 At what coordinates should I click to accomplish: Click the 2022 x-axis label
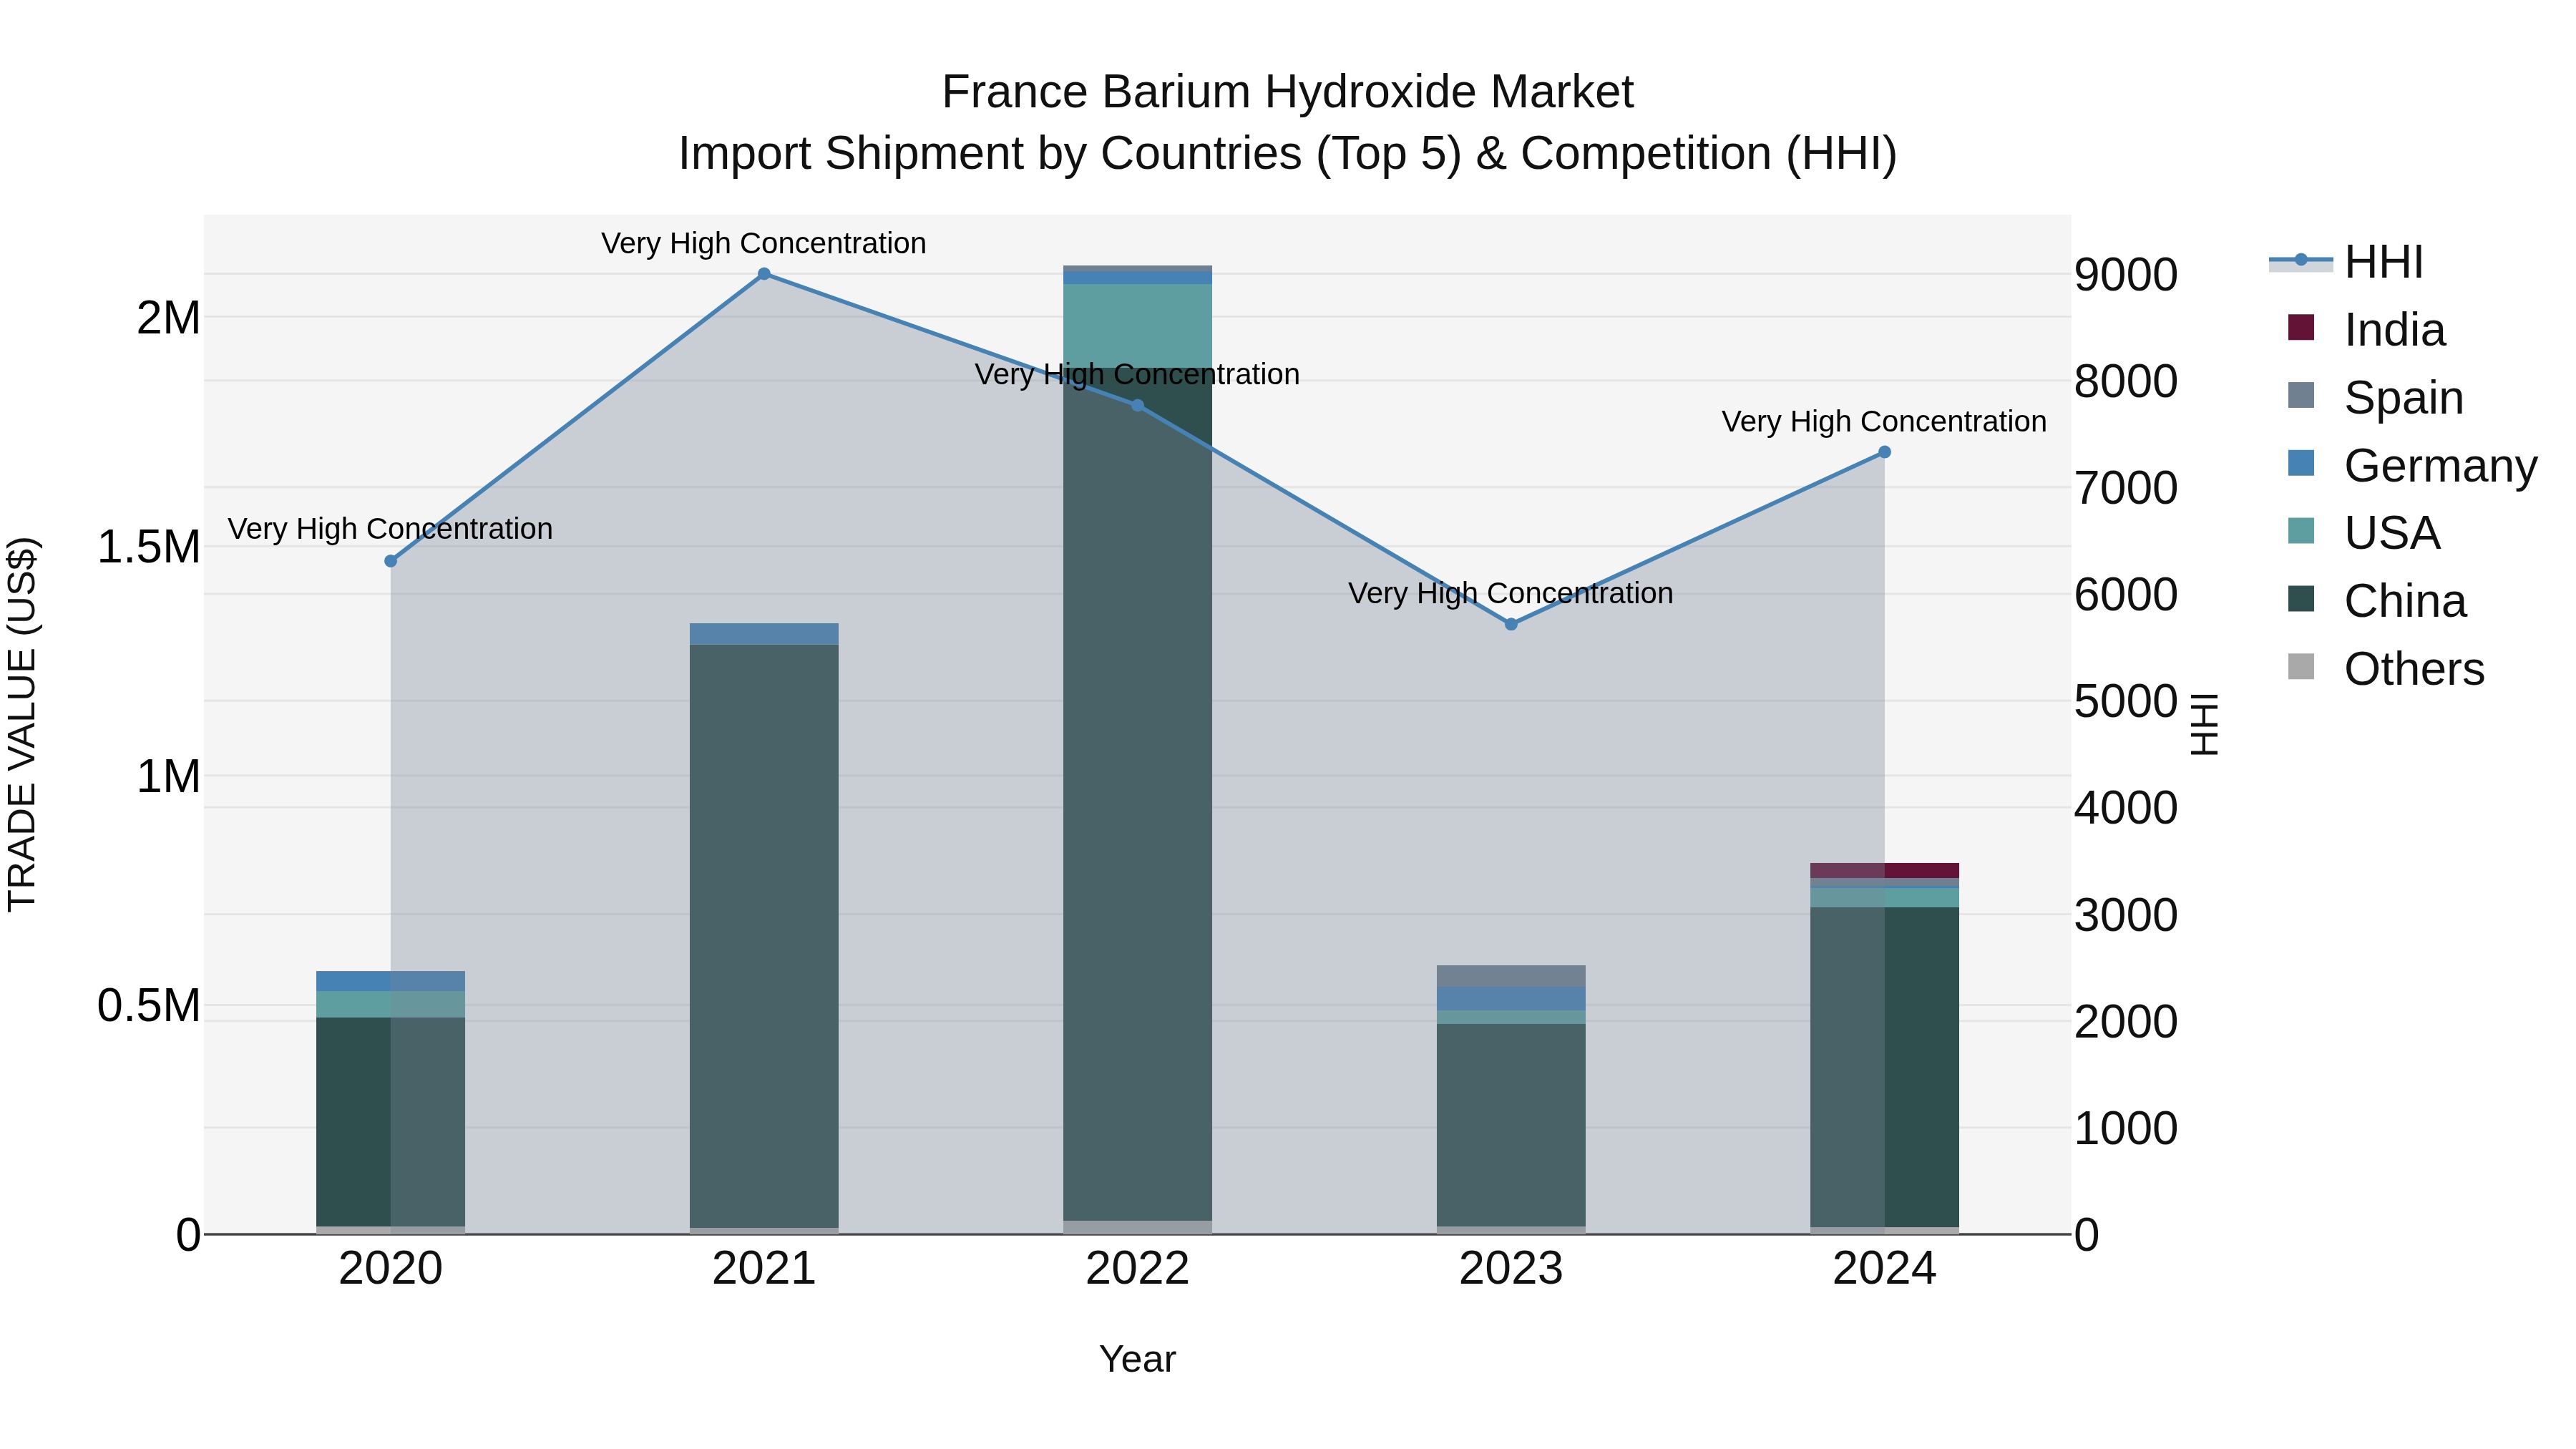point(1137,1269)
